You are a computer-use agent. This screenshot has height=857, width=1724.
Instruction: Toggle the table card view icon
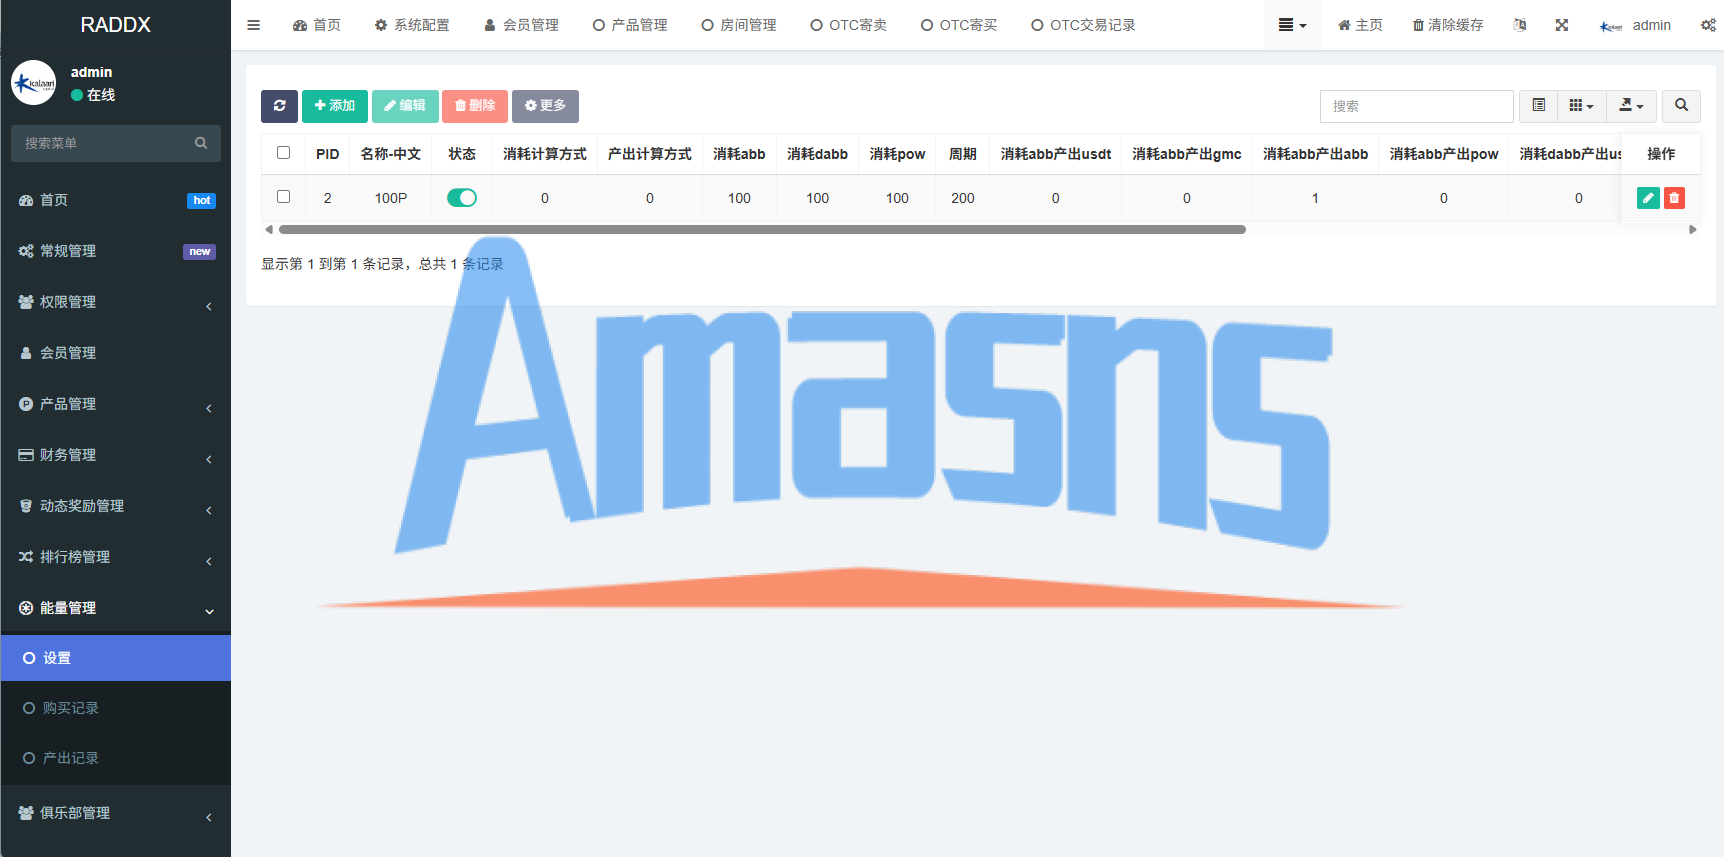point(1539,106)
